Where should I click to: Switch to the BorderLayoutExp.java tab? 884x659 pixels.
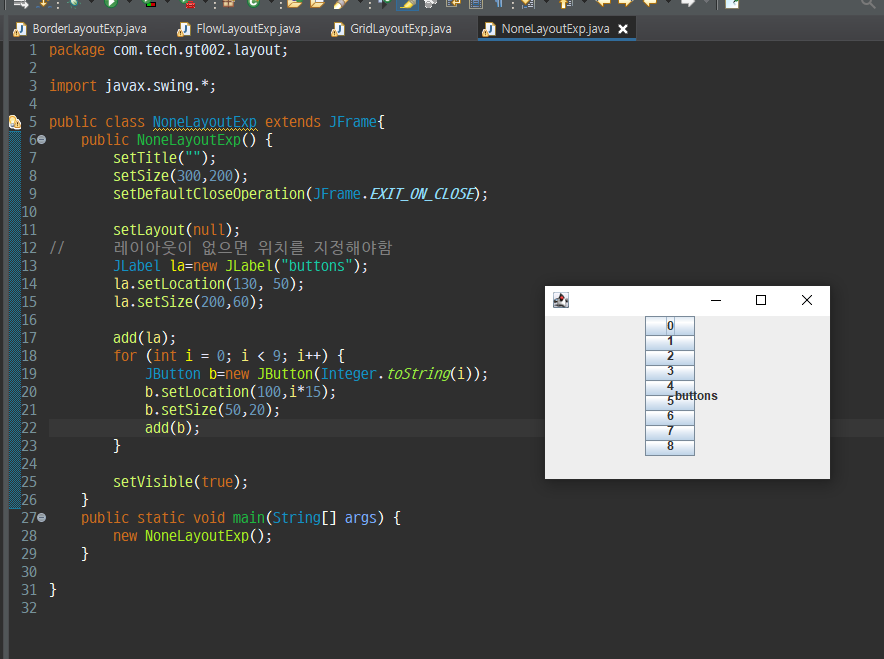[x=88, y=29]
